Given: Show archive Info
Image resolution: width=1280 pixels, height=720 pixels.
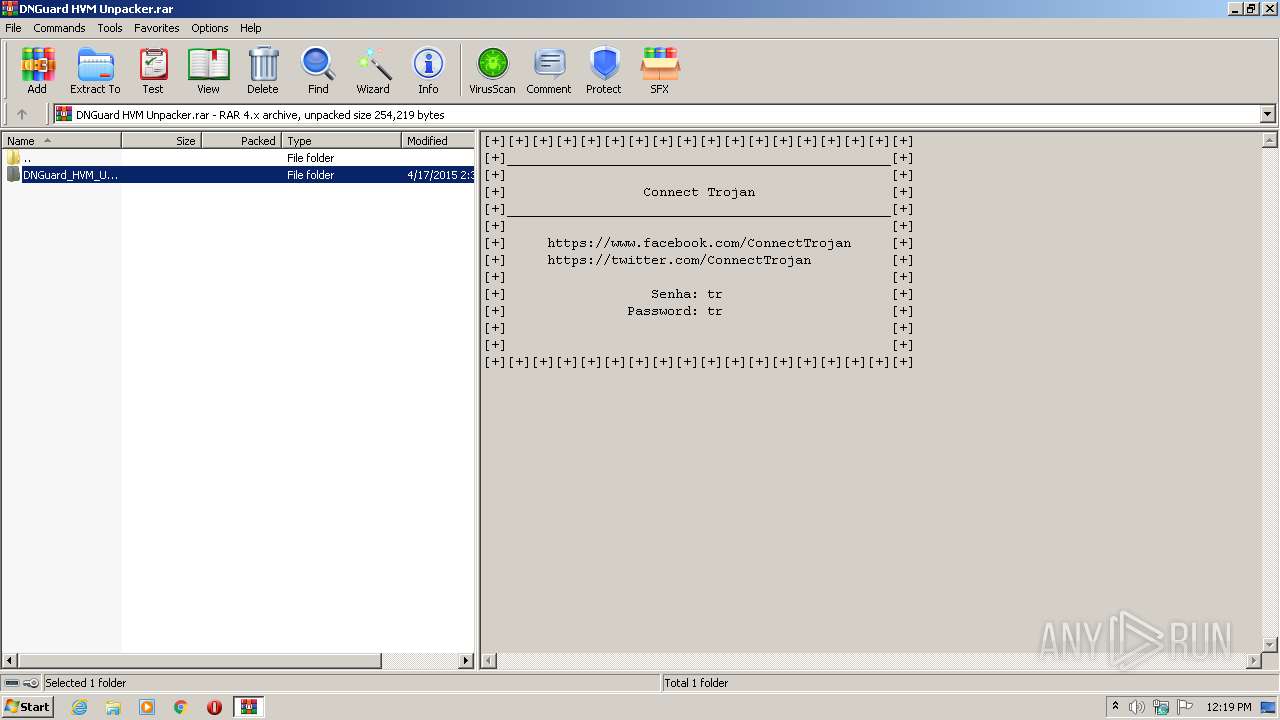Looking at the screenshot, I should (x=428, y=70).
